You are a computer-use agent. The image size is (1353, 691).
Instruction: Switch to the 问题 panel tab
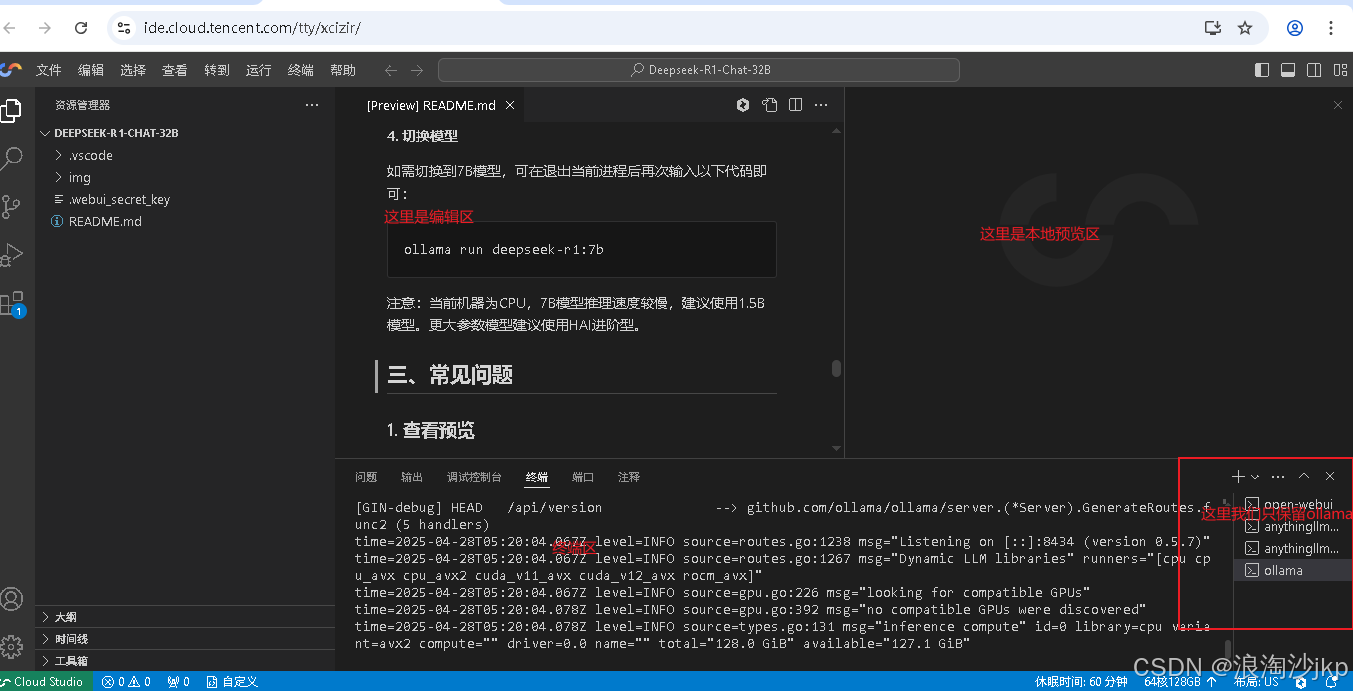(366, 477)
